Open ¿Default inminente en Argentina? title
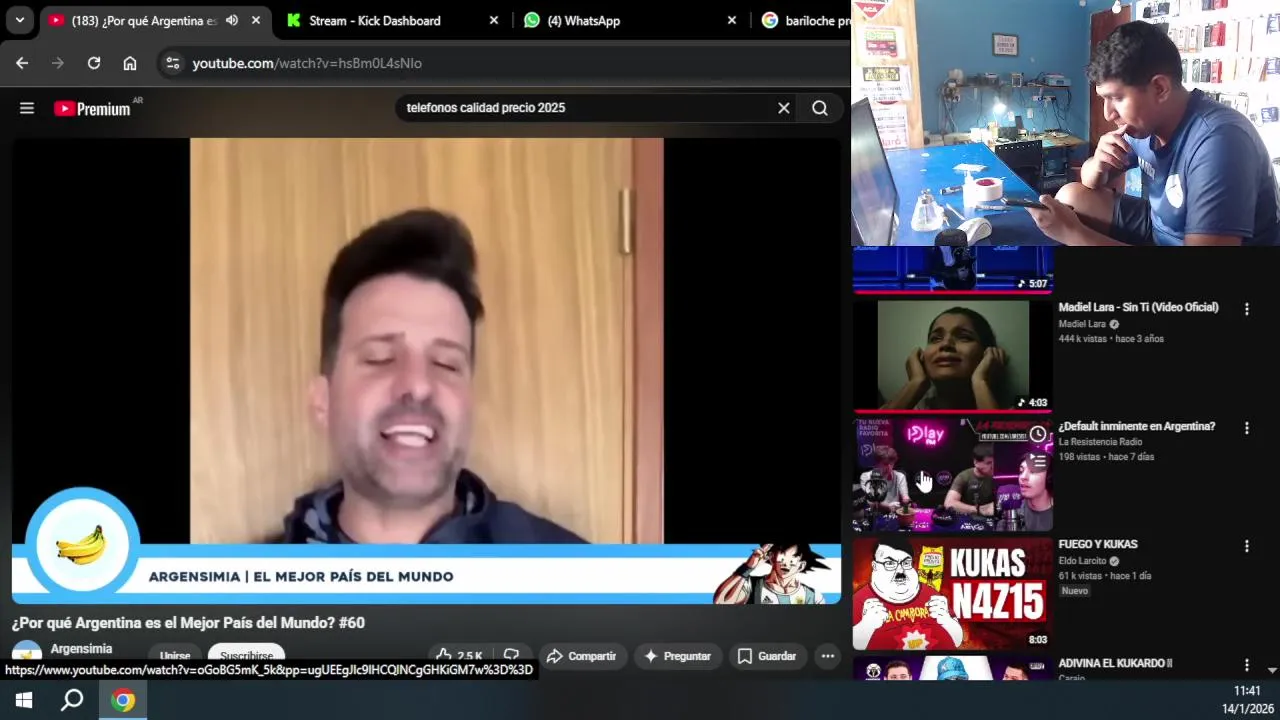The image size is (1280, 720). click(1137, 426)
